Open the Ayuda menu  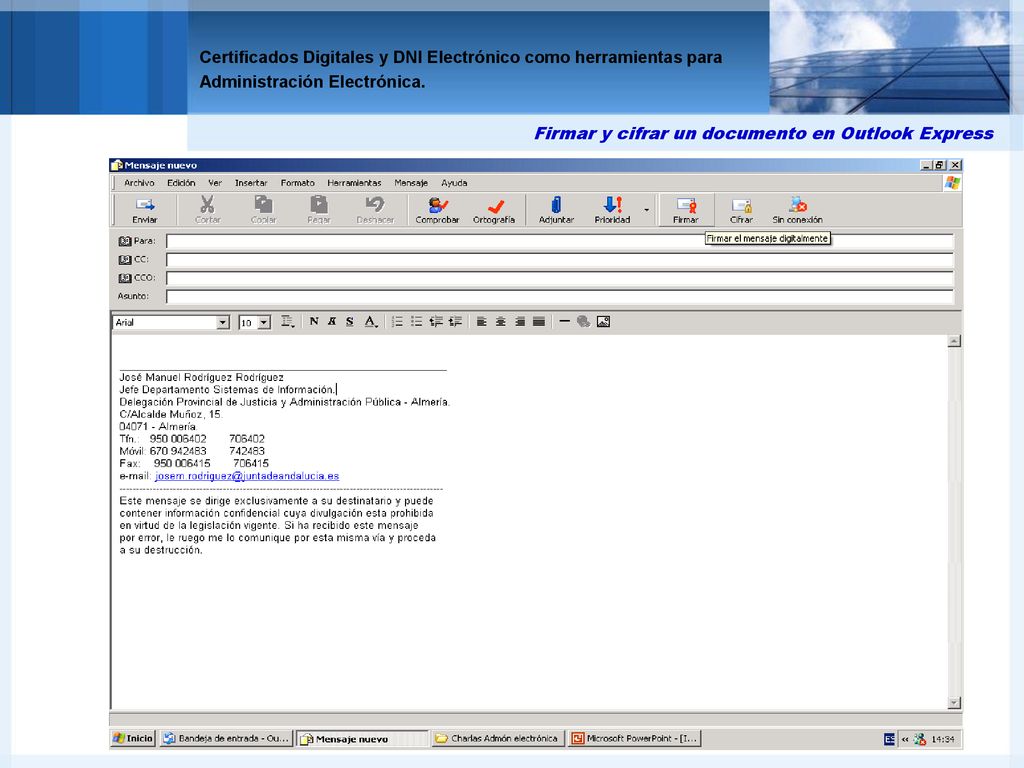454,183
